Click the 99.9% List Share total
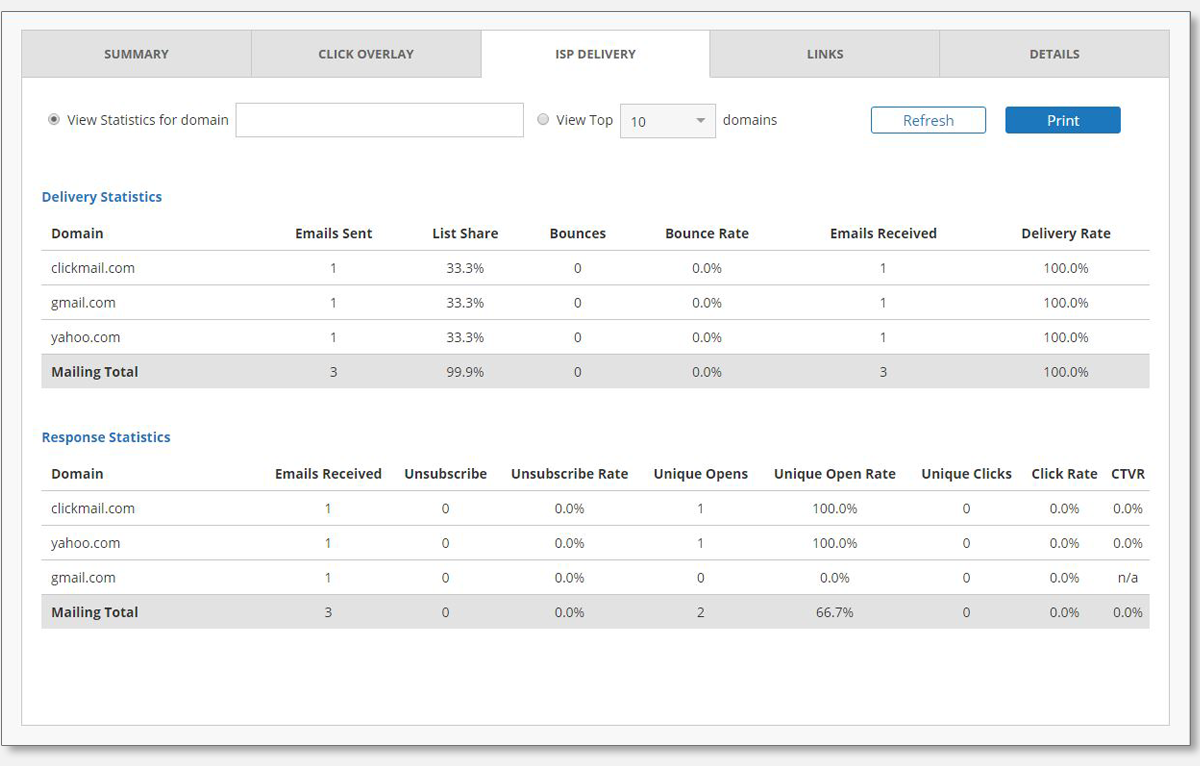 tap(465, 372)
